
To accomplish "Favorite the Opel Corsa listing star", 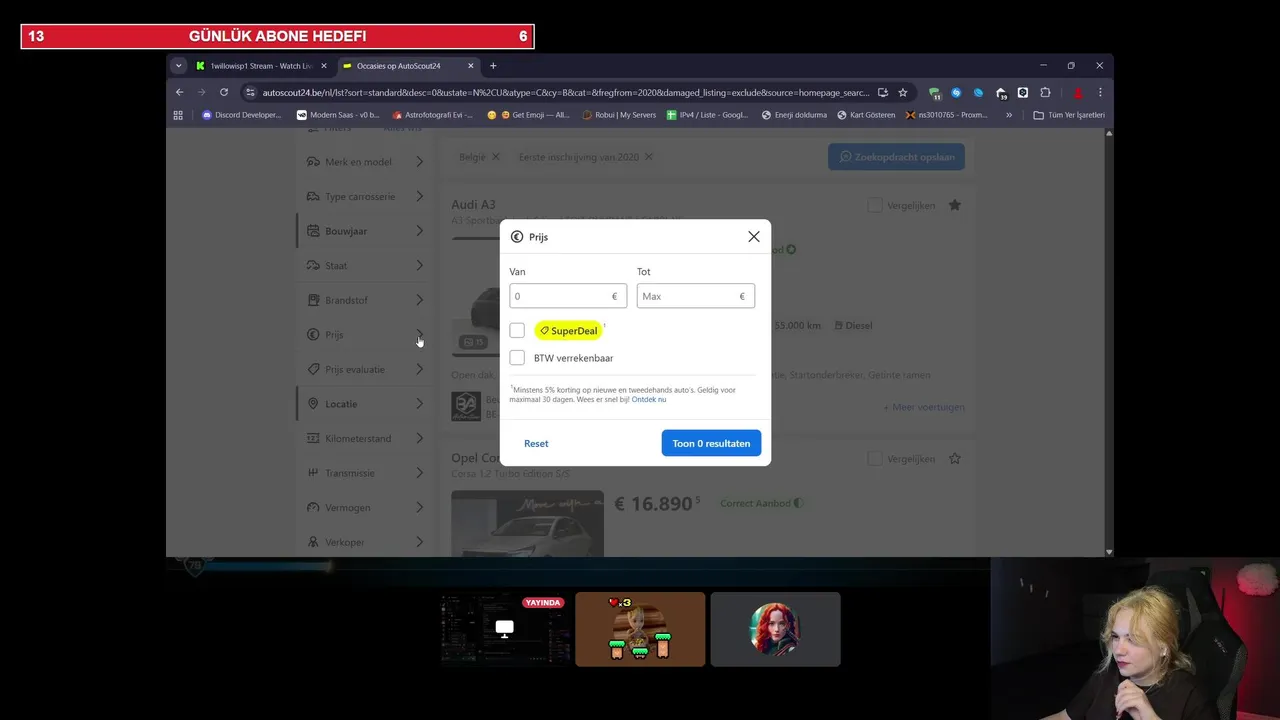I will [955, 458].
